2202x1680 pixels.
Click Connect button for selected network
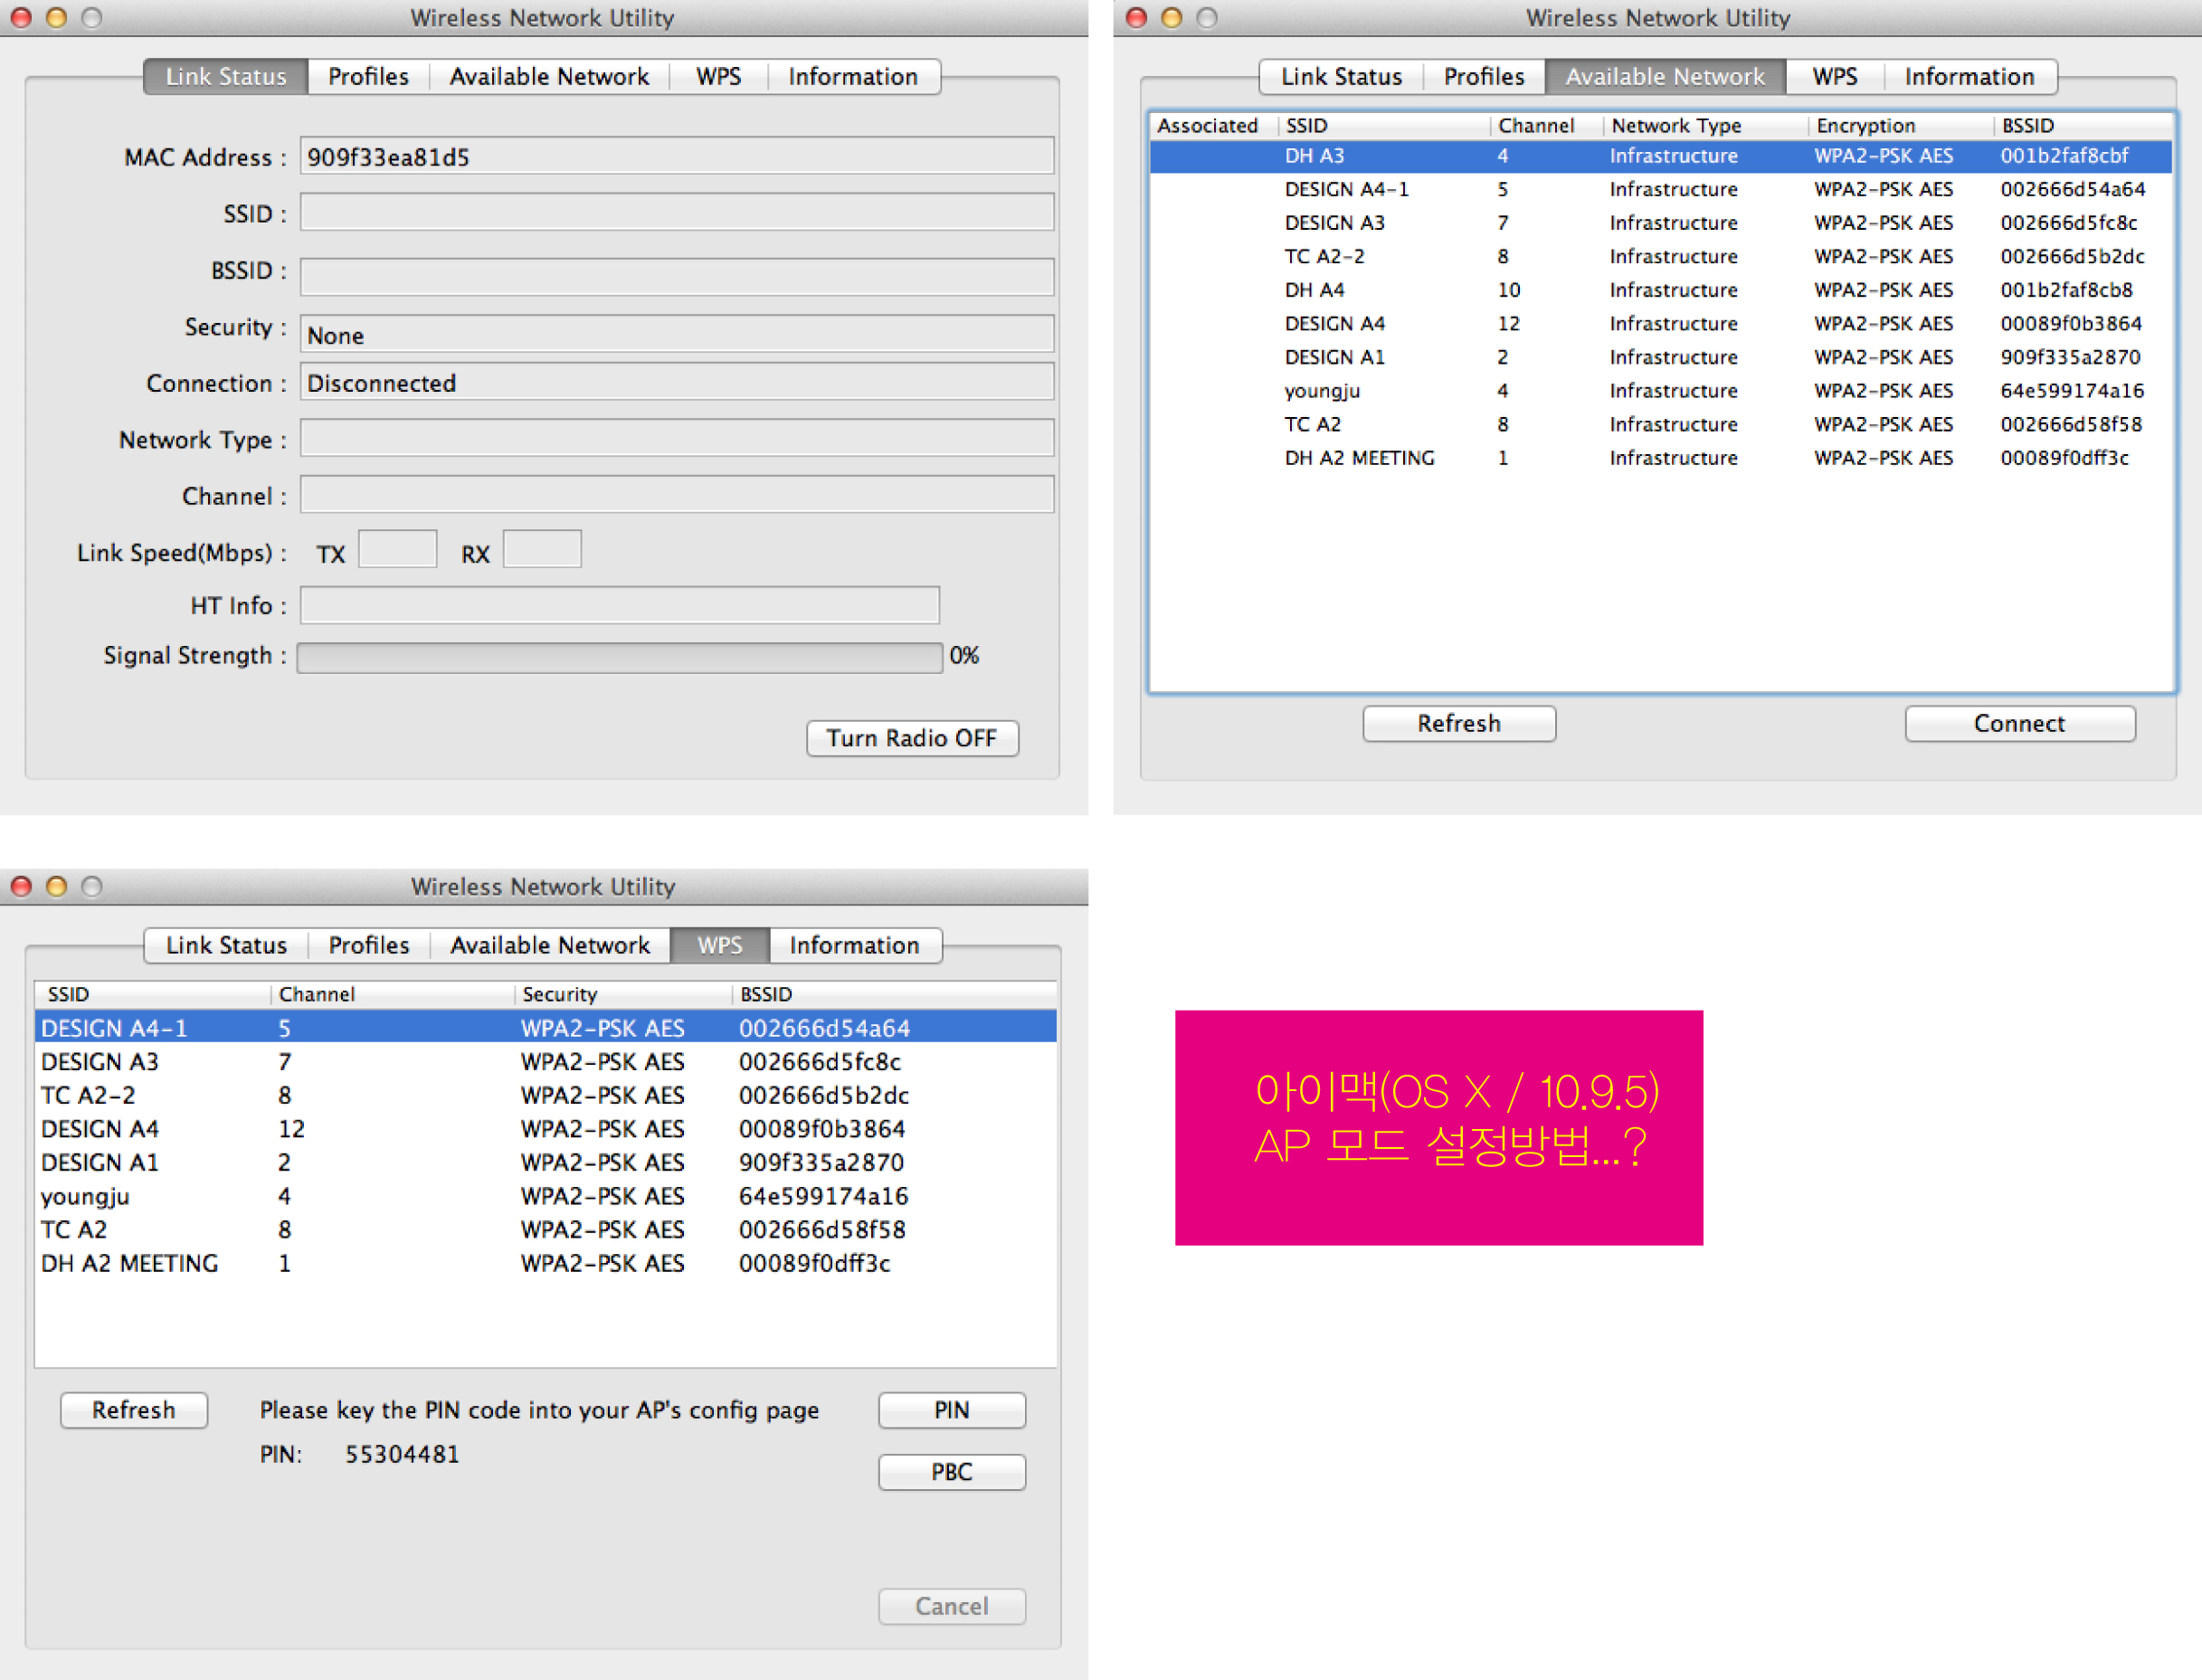click(2019, 723)
